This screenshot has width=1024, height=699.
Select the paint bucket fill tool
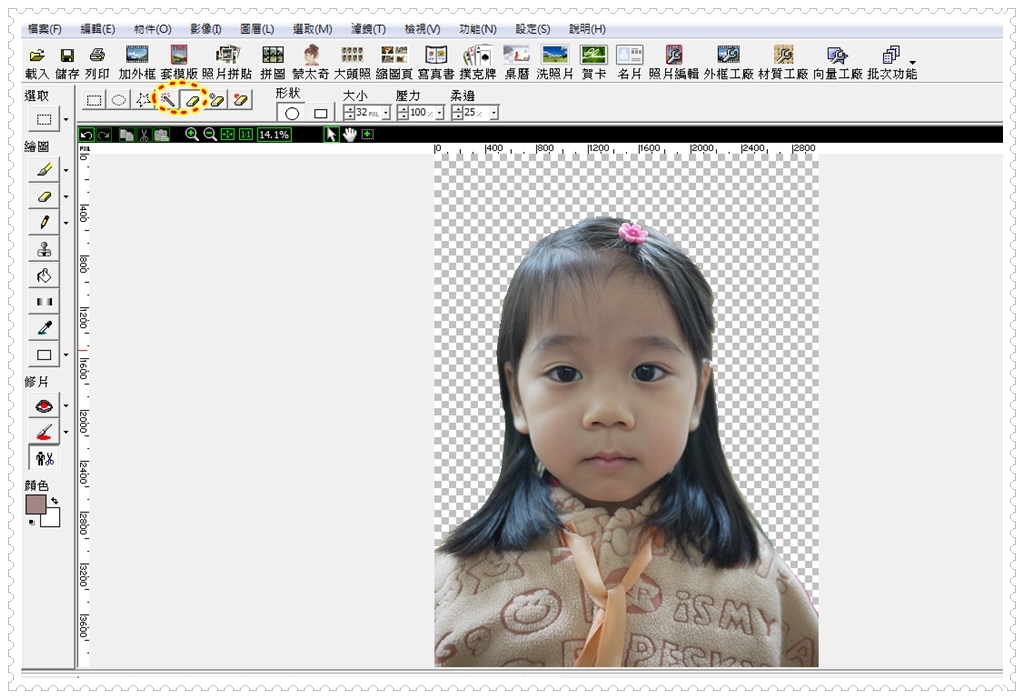44,276
